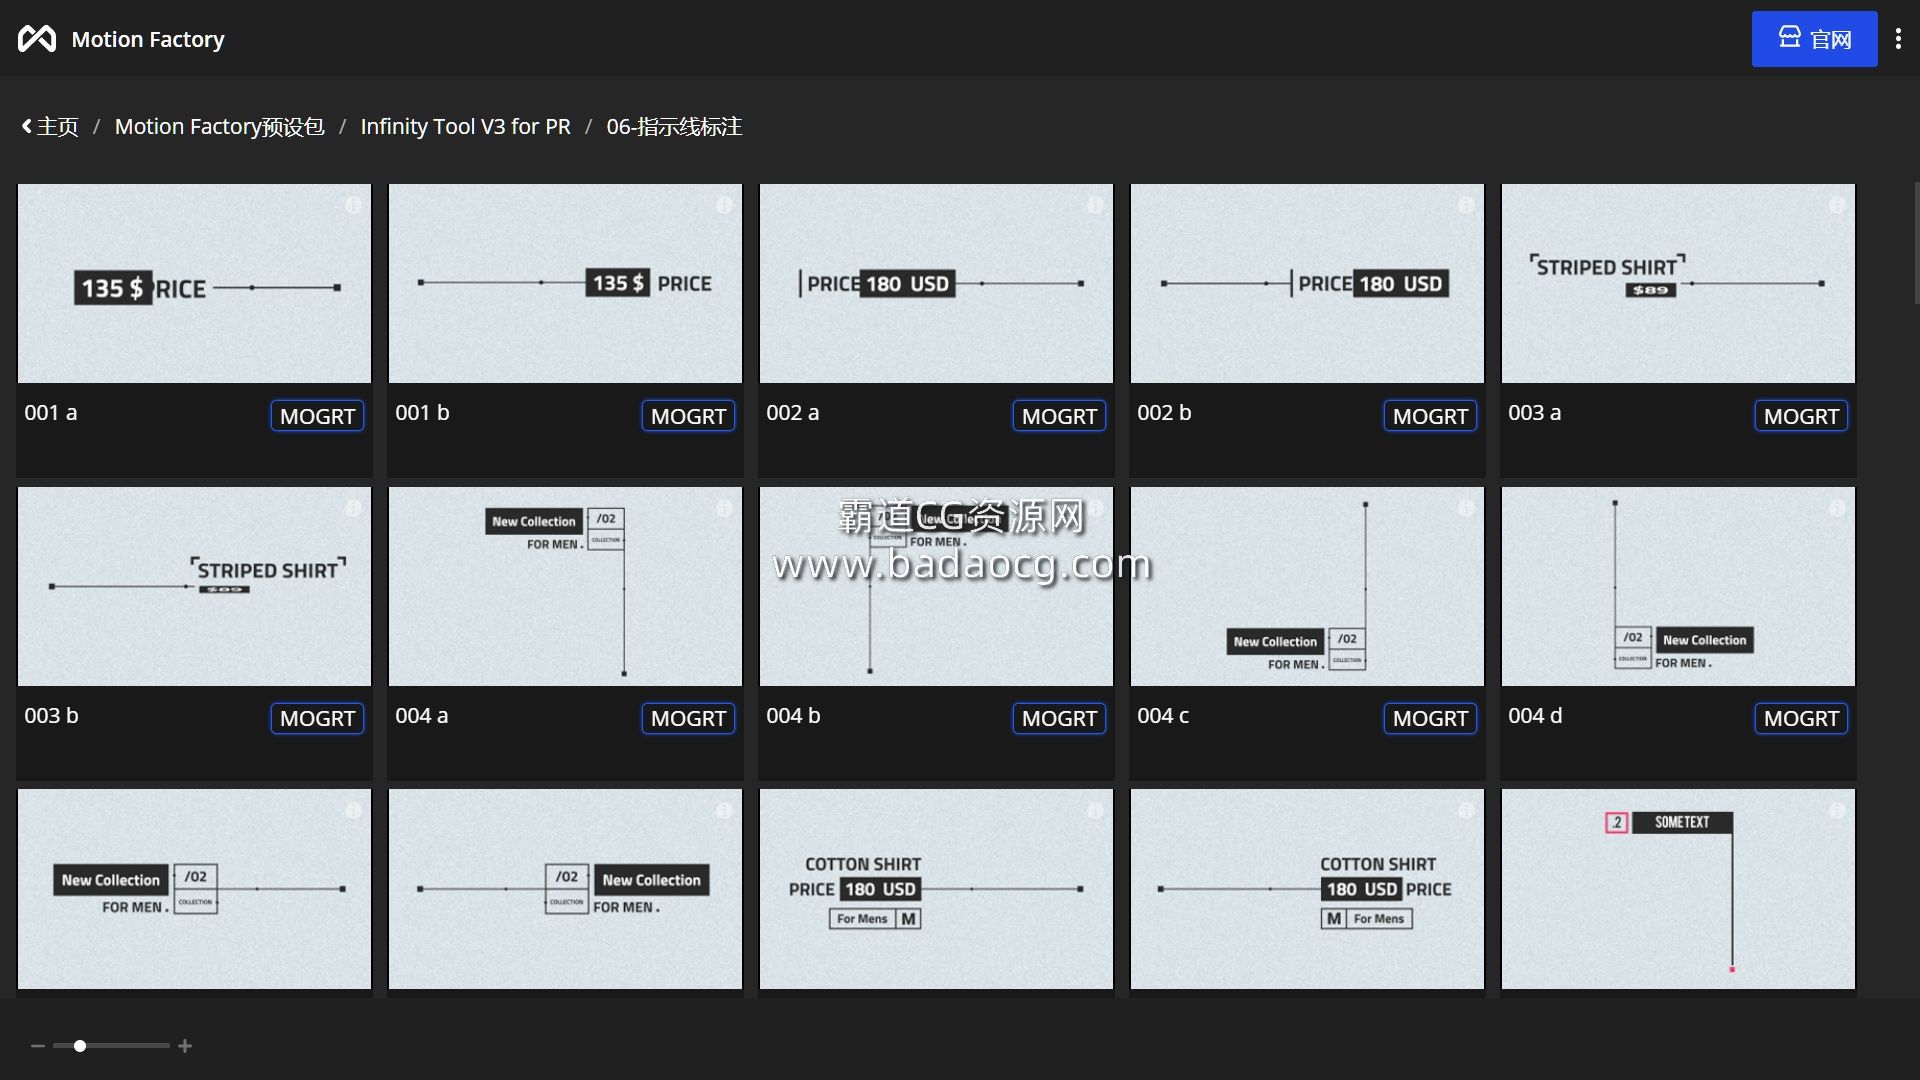
Task: Click the 官网 official site button
Action: (x=1814, y=39)
